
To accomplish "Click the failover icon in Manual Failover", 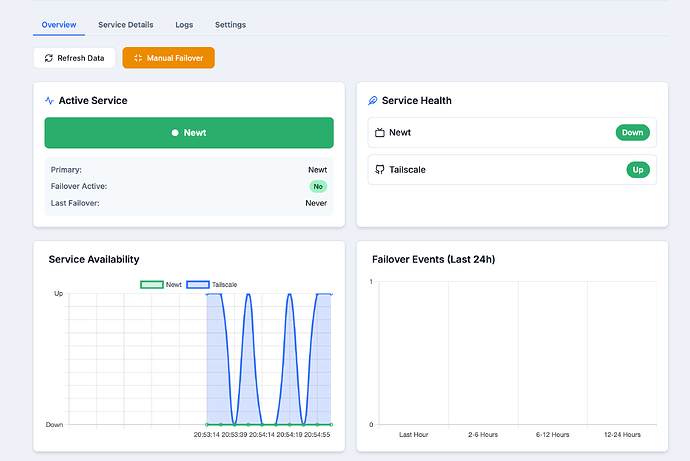I will pos(138,58).
